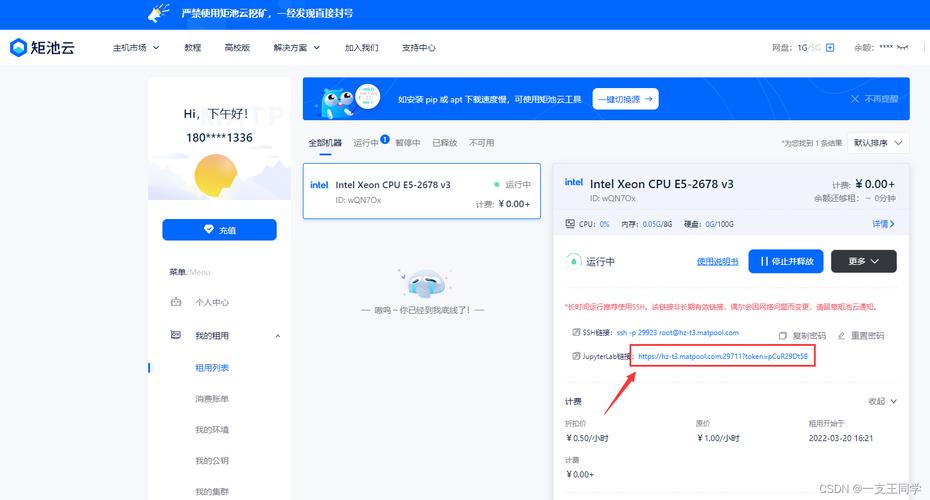Open the 高校版 nav item
930x500 pixels.
coord(237,47)
